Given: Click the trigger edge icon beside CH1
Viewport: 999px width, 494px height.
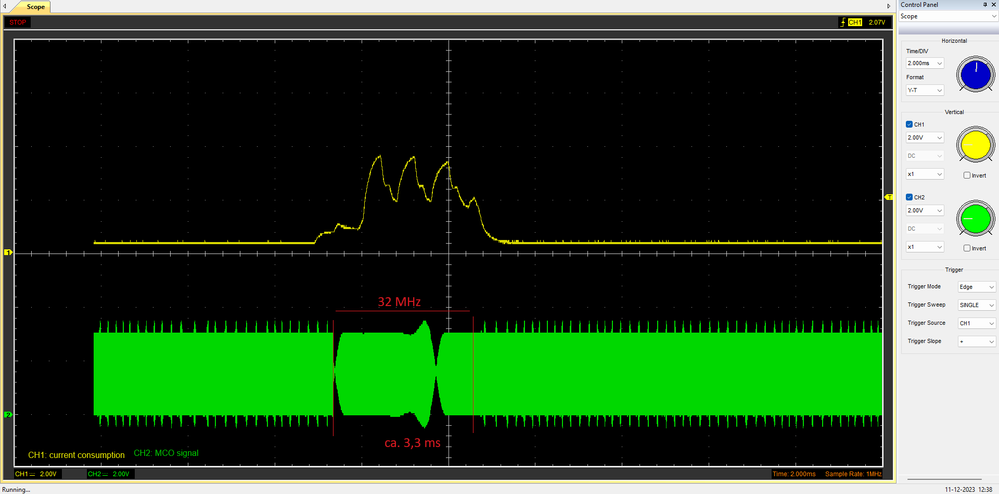Looking at the screenshot, I should click(x=843, y=22).
